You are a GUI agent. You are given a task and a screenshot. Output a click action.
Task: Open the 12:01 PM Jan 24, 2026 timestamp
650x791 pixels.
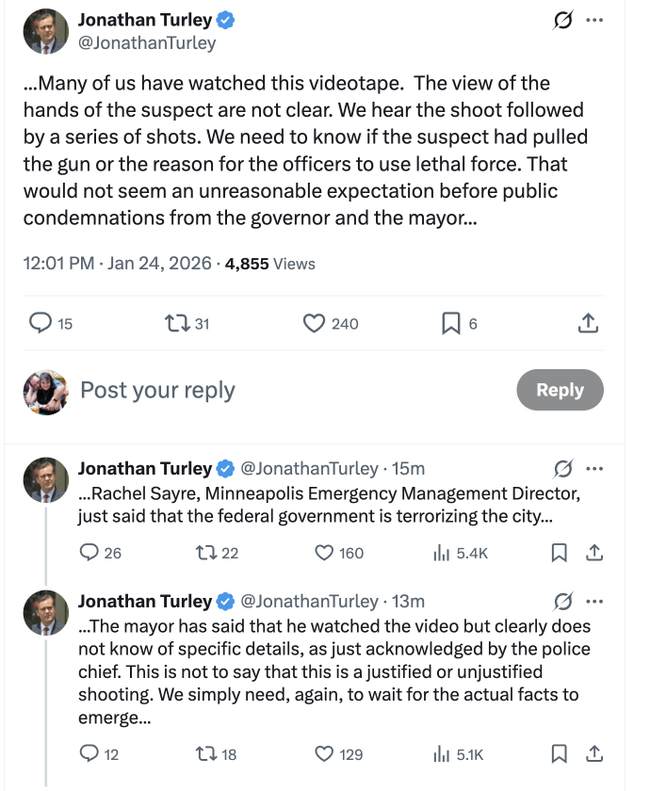[117, 263]
